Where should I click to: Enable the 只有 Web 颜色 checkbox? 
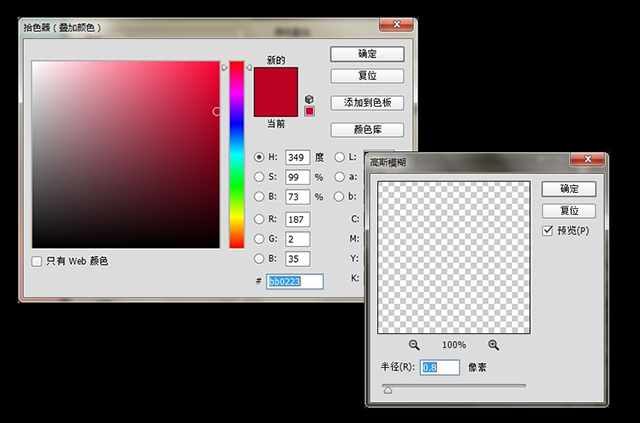click(x=37, y=261)
